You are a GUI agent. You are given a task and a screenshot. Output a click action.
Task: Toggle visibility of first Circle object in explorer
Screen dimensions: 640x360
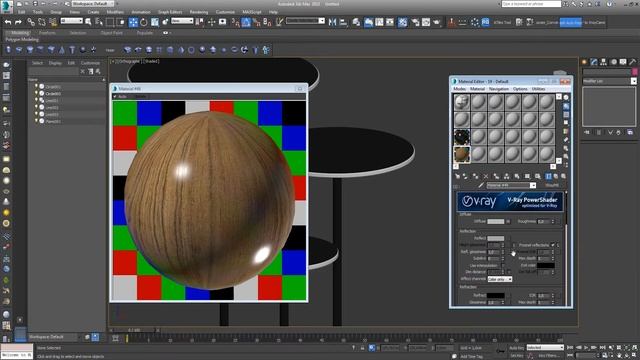tap(36, 87)
